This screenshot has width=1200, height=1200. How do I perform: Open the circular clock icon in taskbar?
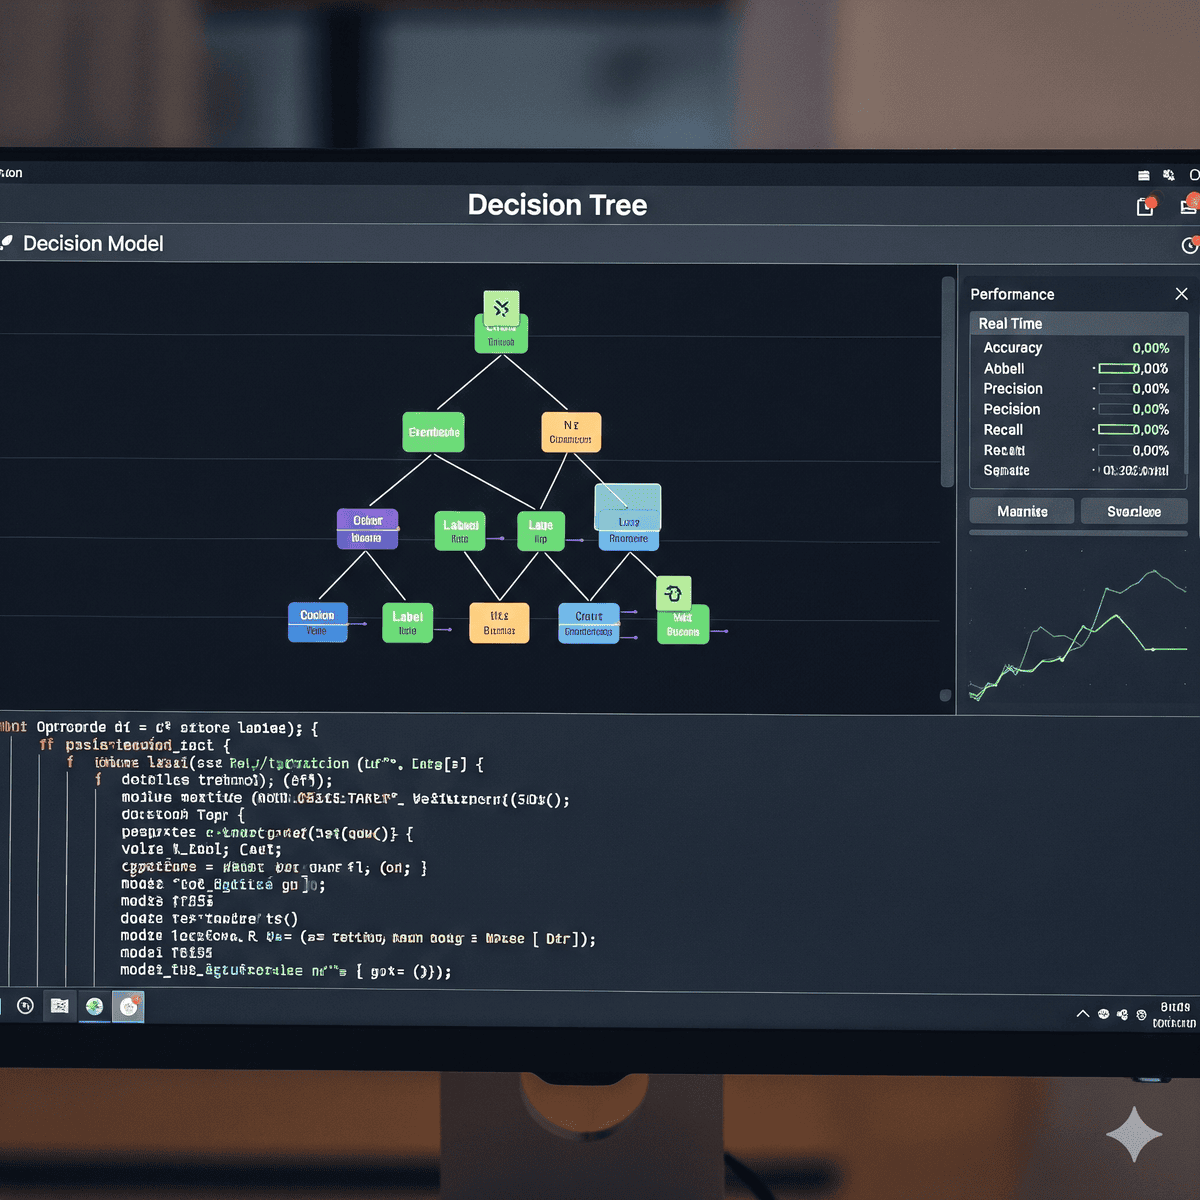[26, 1006]
